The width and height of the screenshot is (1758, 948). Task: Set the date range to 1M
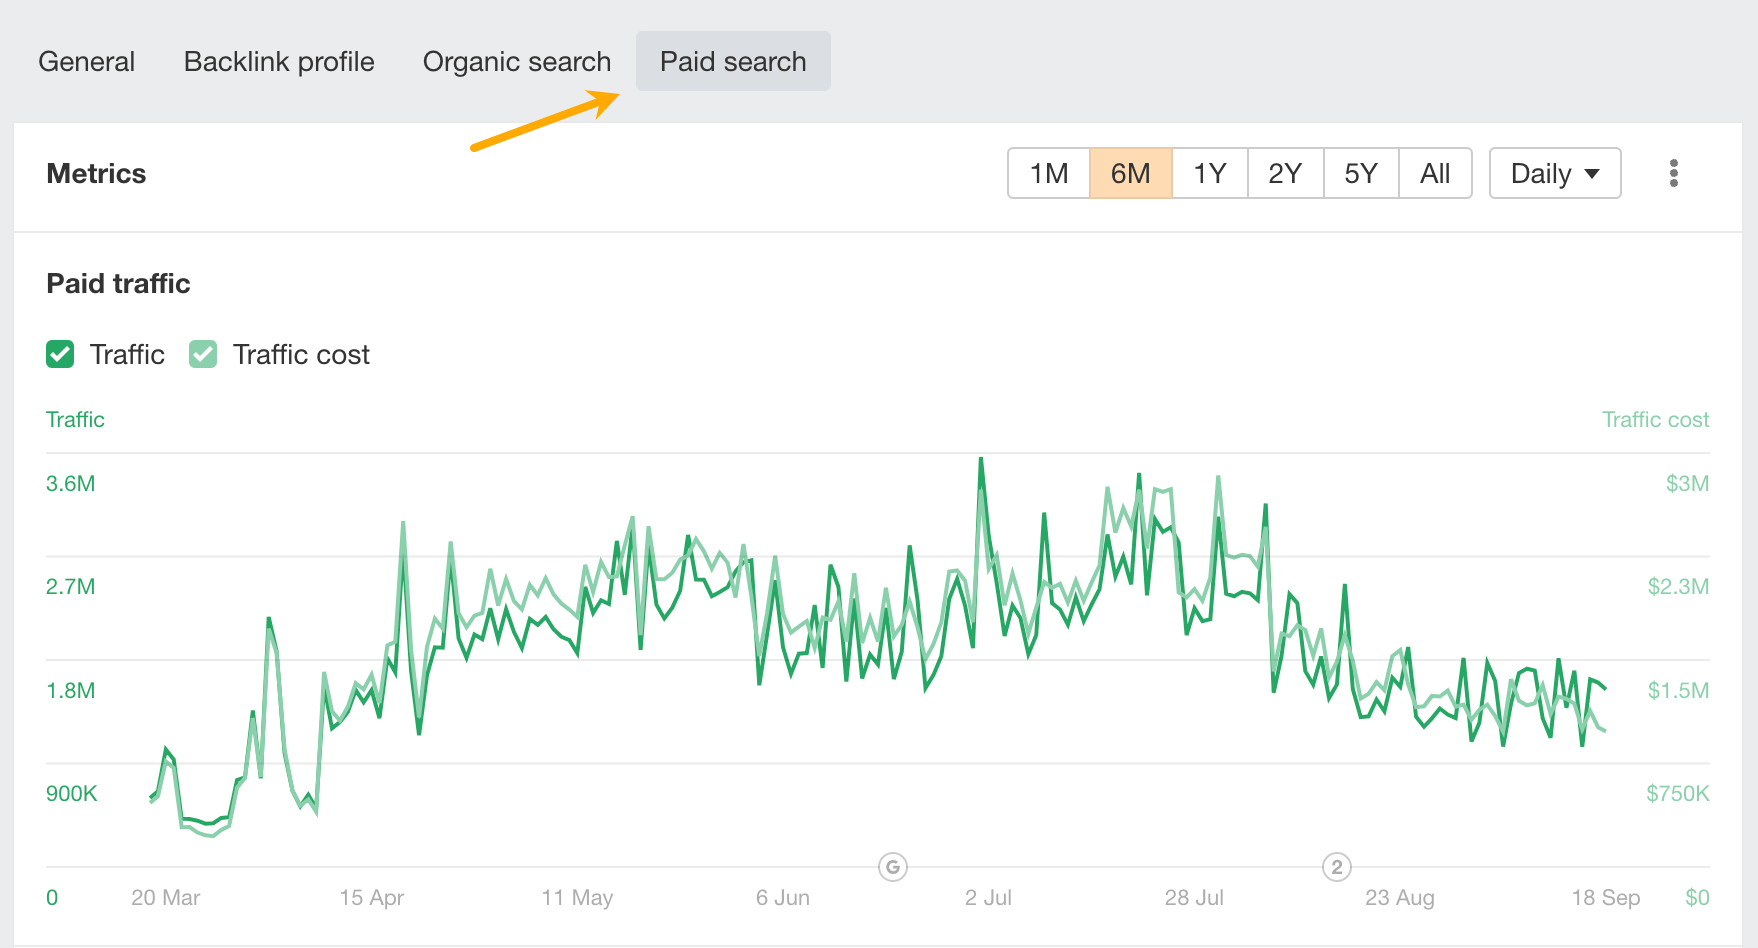tap(1049, 173)
